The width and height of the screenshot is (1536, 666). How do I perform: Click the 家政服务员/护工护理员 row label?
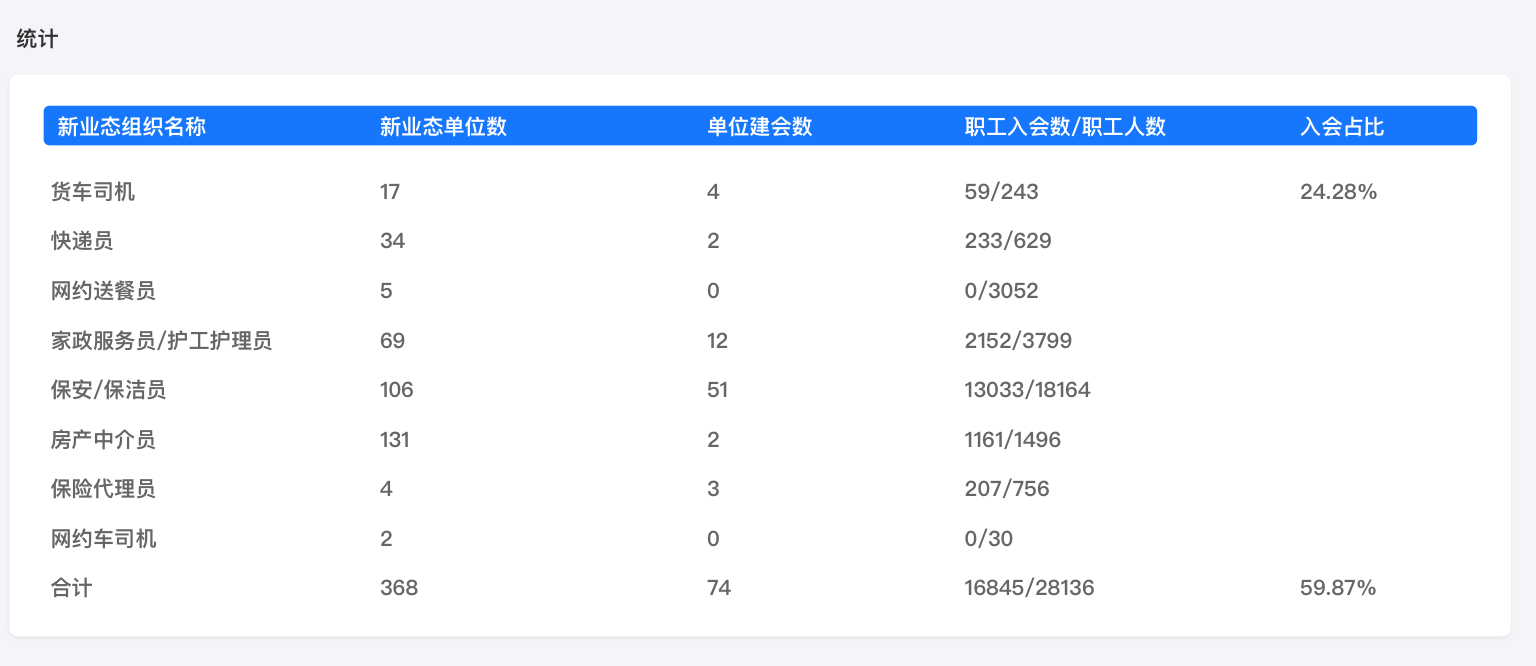[161, 341]
